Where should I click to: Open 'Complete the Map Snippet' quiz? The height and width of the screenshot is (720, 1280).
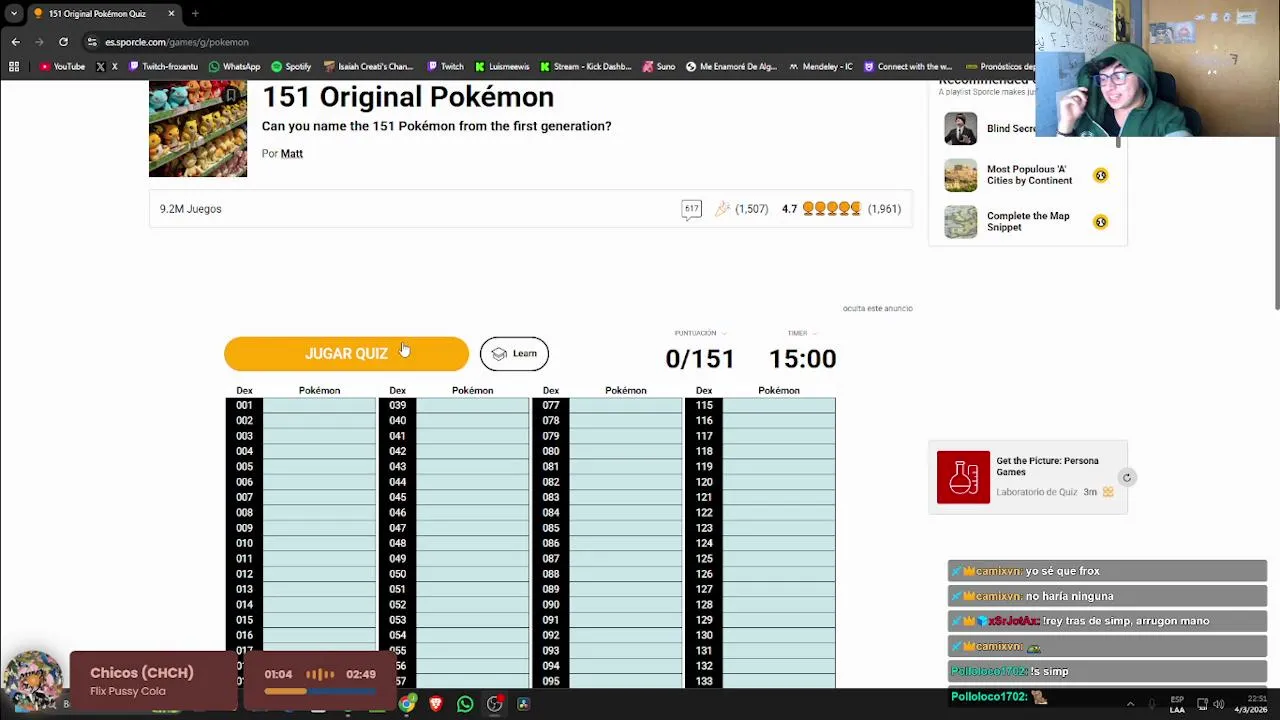pyautogui.click(x=1028, y=221)
